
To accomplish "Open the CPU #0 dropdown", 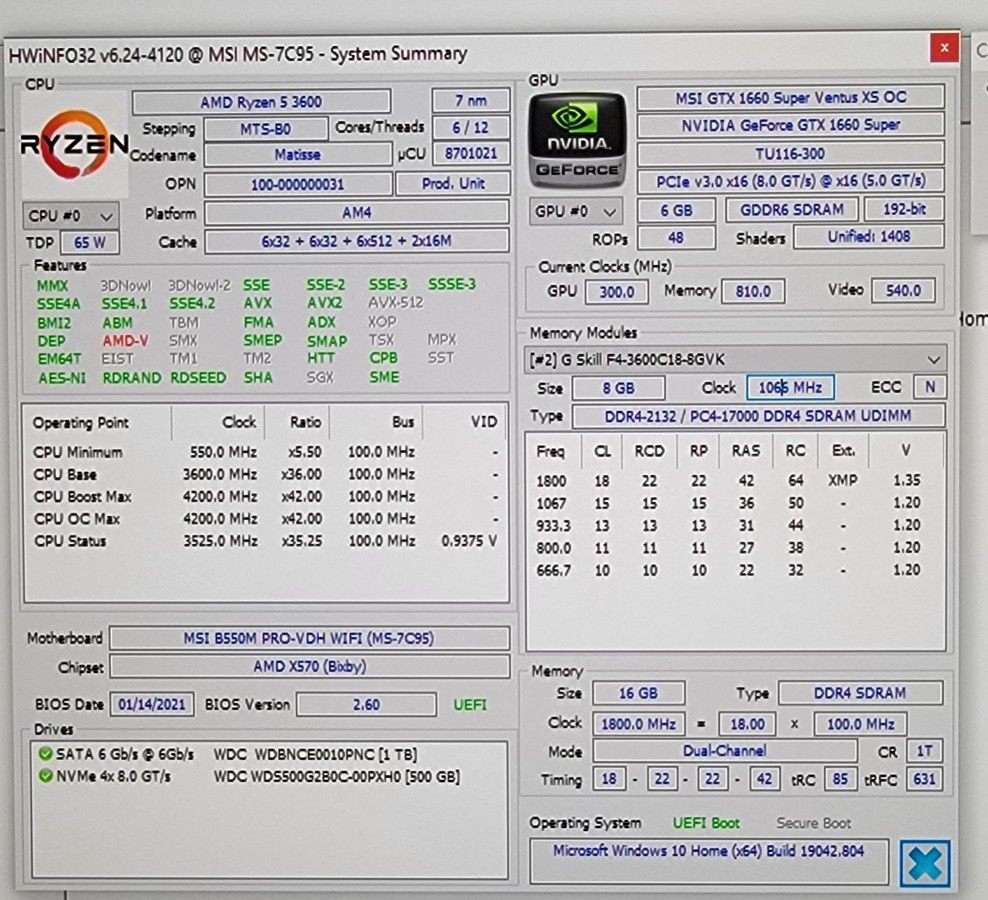I will (x=70, y=216).
